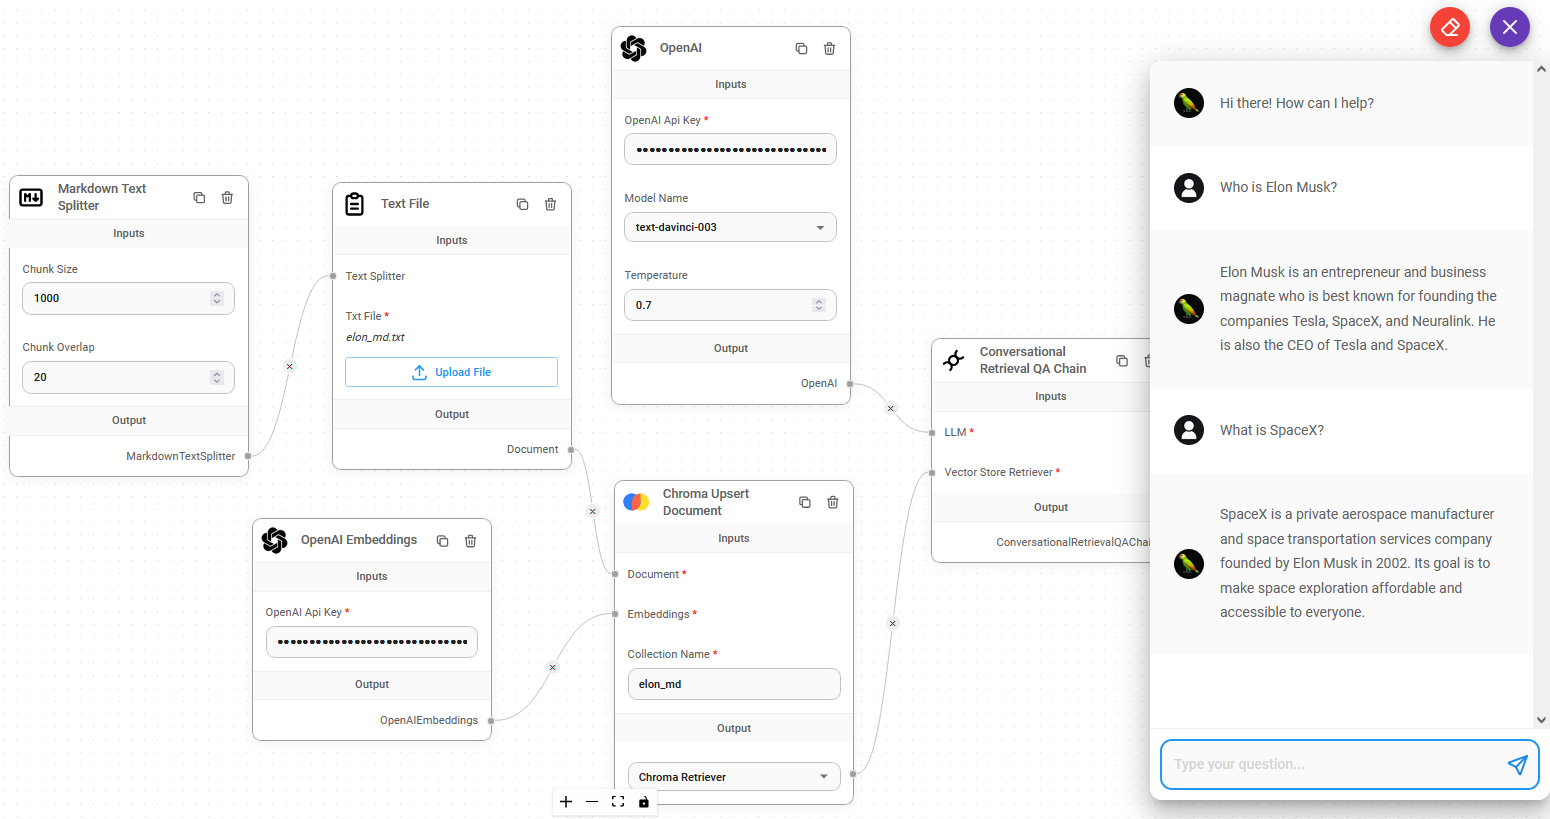1550x819 pixels.
Task: Toggle canvas interactivity lock
Action: (644, 802)
